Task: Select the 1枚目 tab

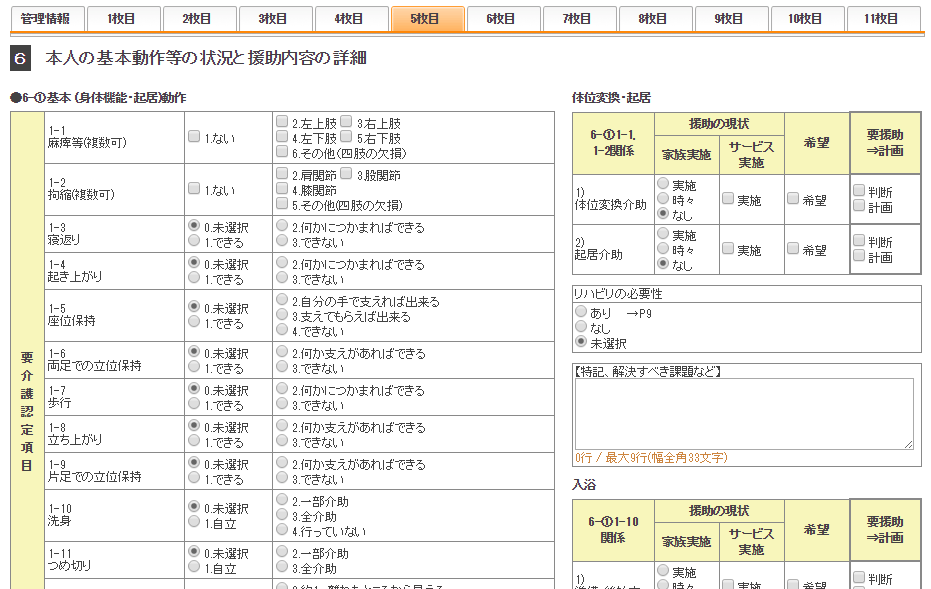Action: pyautogui.click(x=121, y=19)
